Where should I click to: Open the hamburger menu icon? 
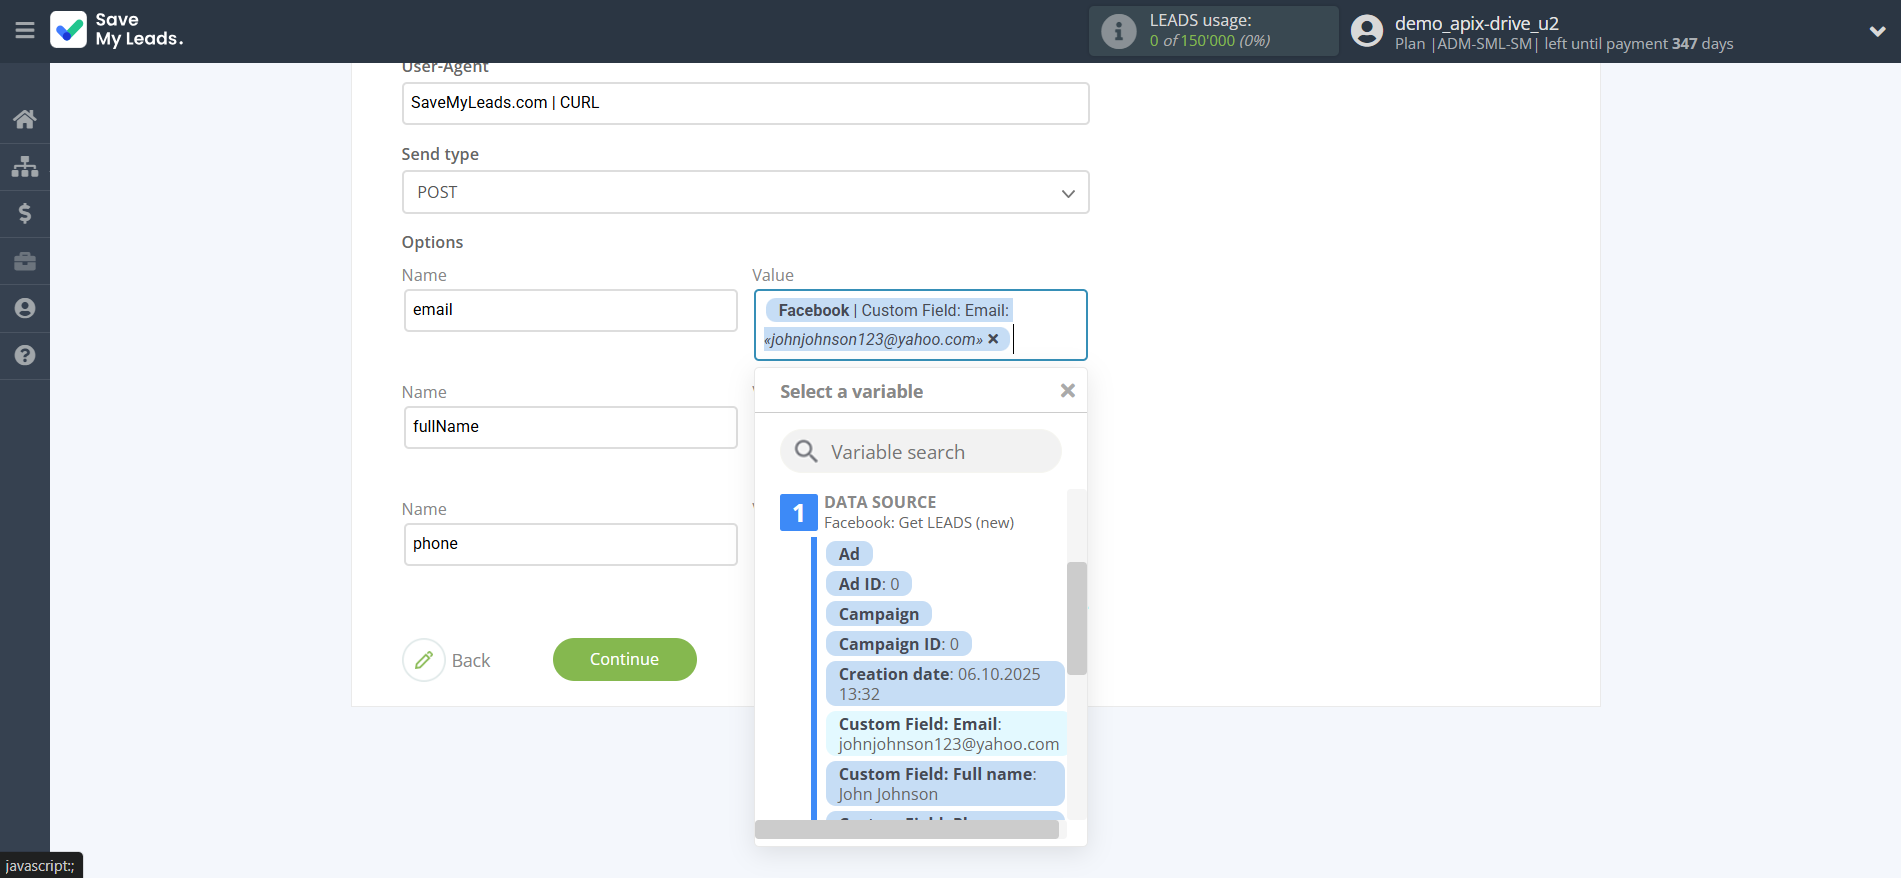click(25, 30)
